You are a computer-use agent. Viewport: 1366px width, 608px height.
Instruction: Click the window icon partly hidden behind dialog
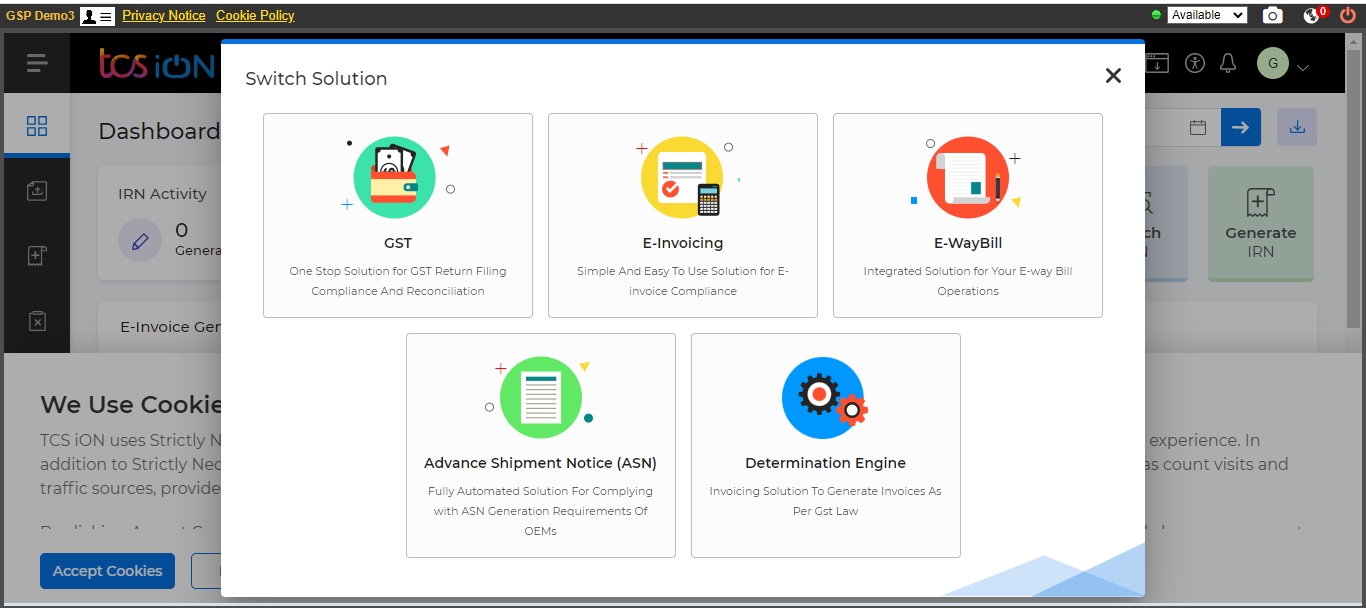pos(1157,62)
